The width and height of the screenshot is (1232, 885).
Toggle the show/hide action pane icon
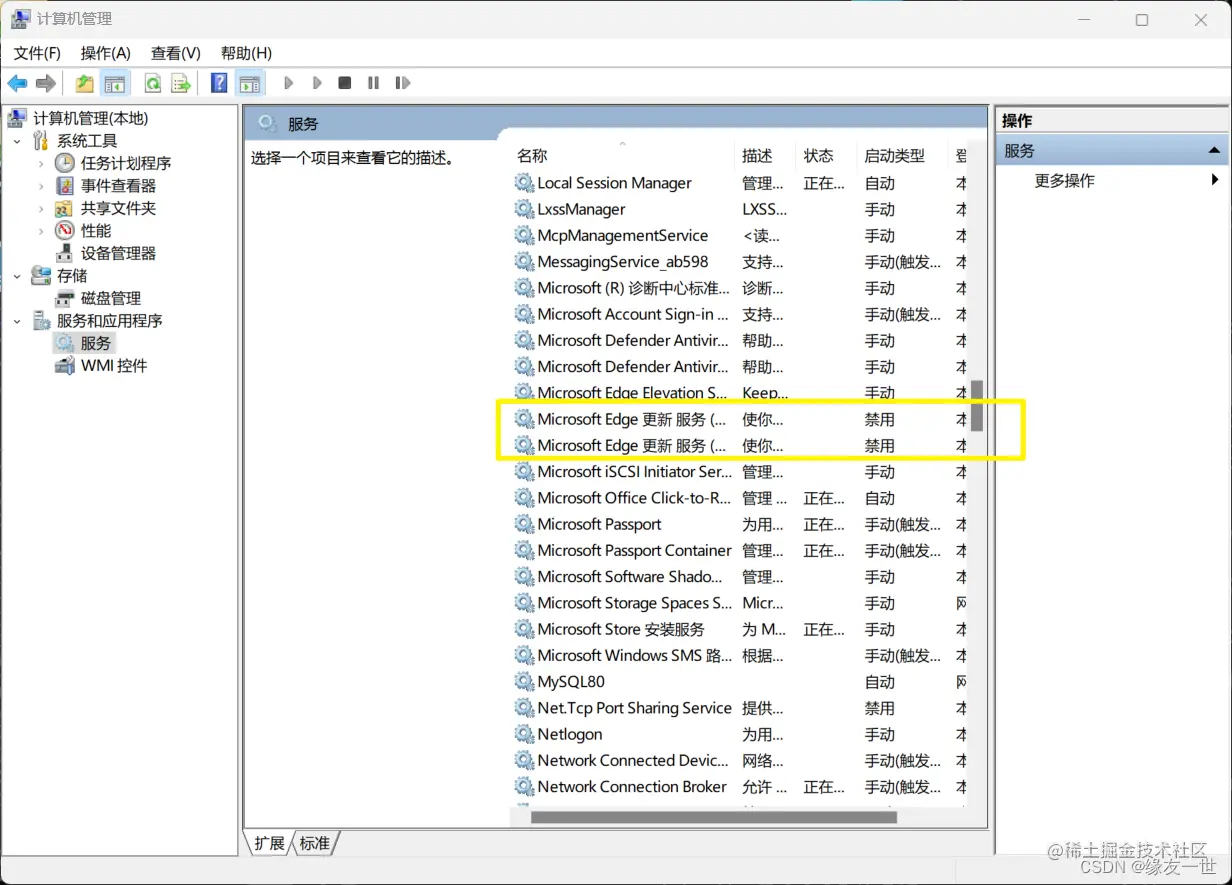(249, 83)
